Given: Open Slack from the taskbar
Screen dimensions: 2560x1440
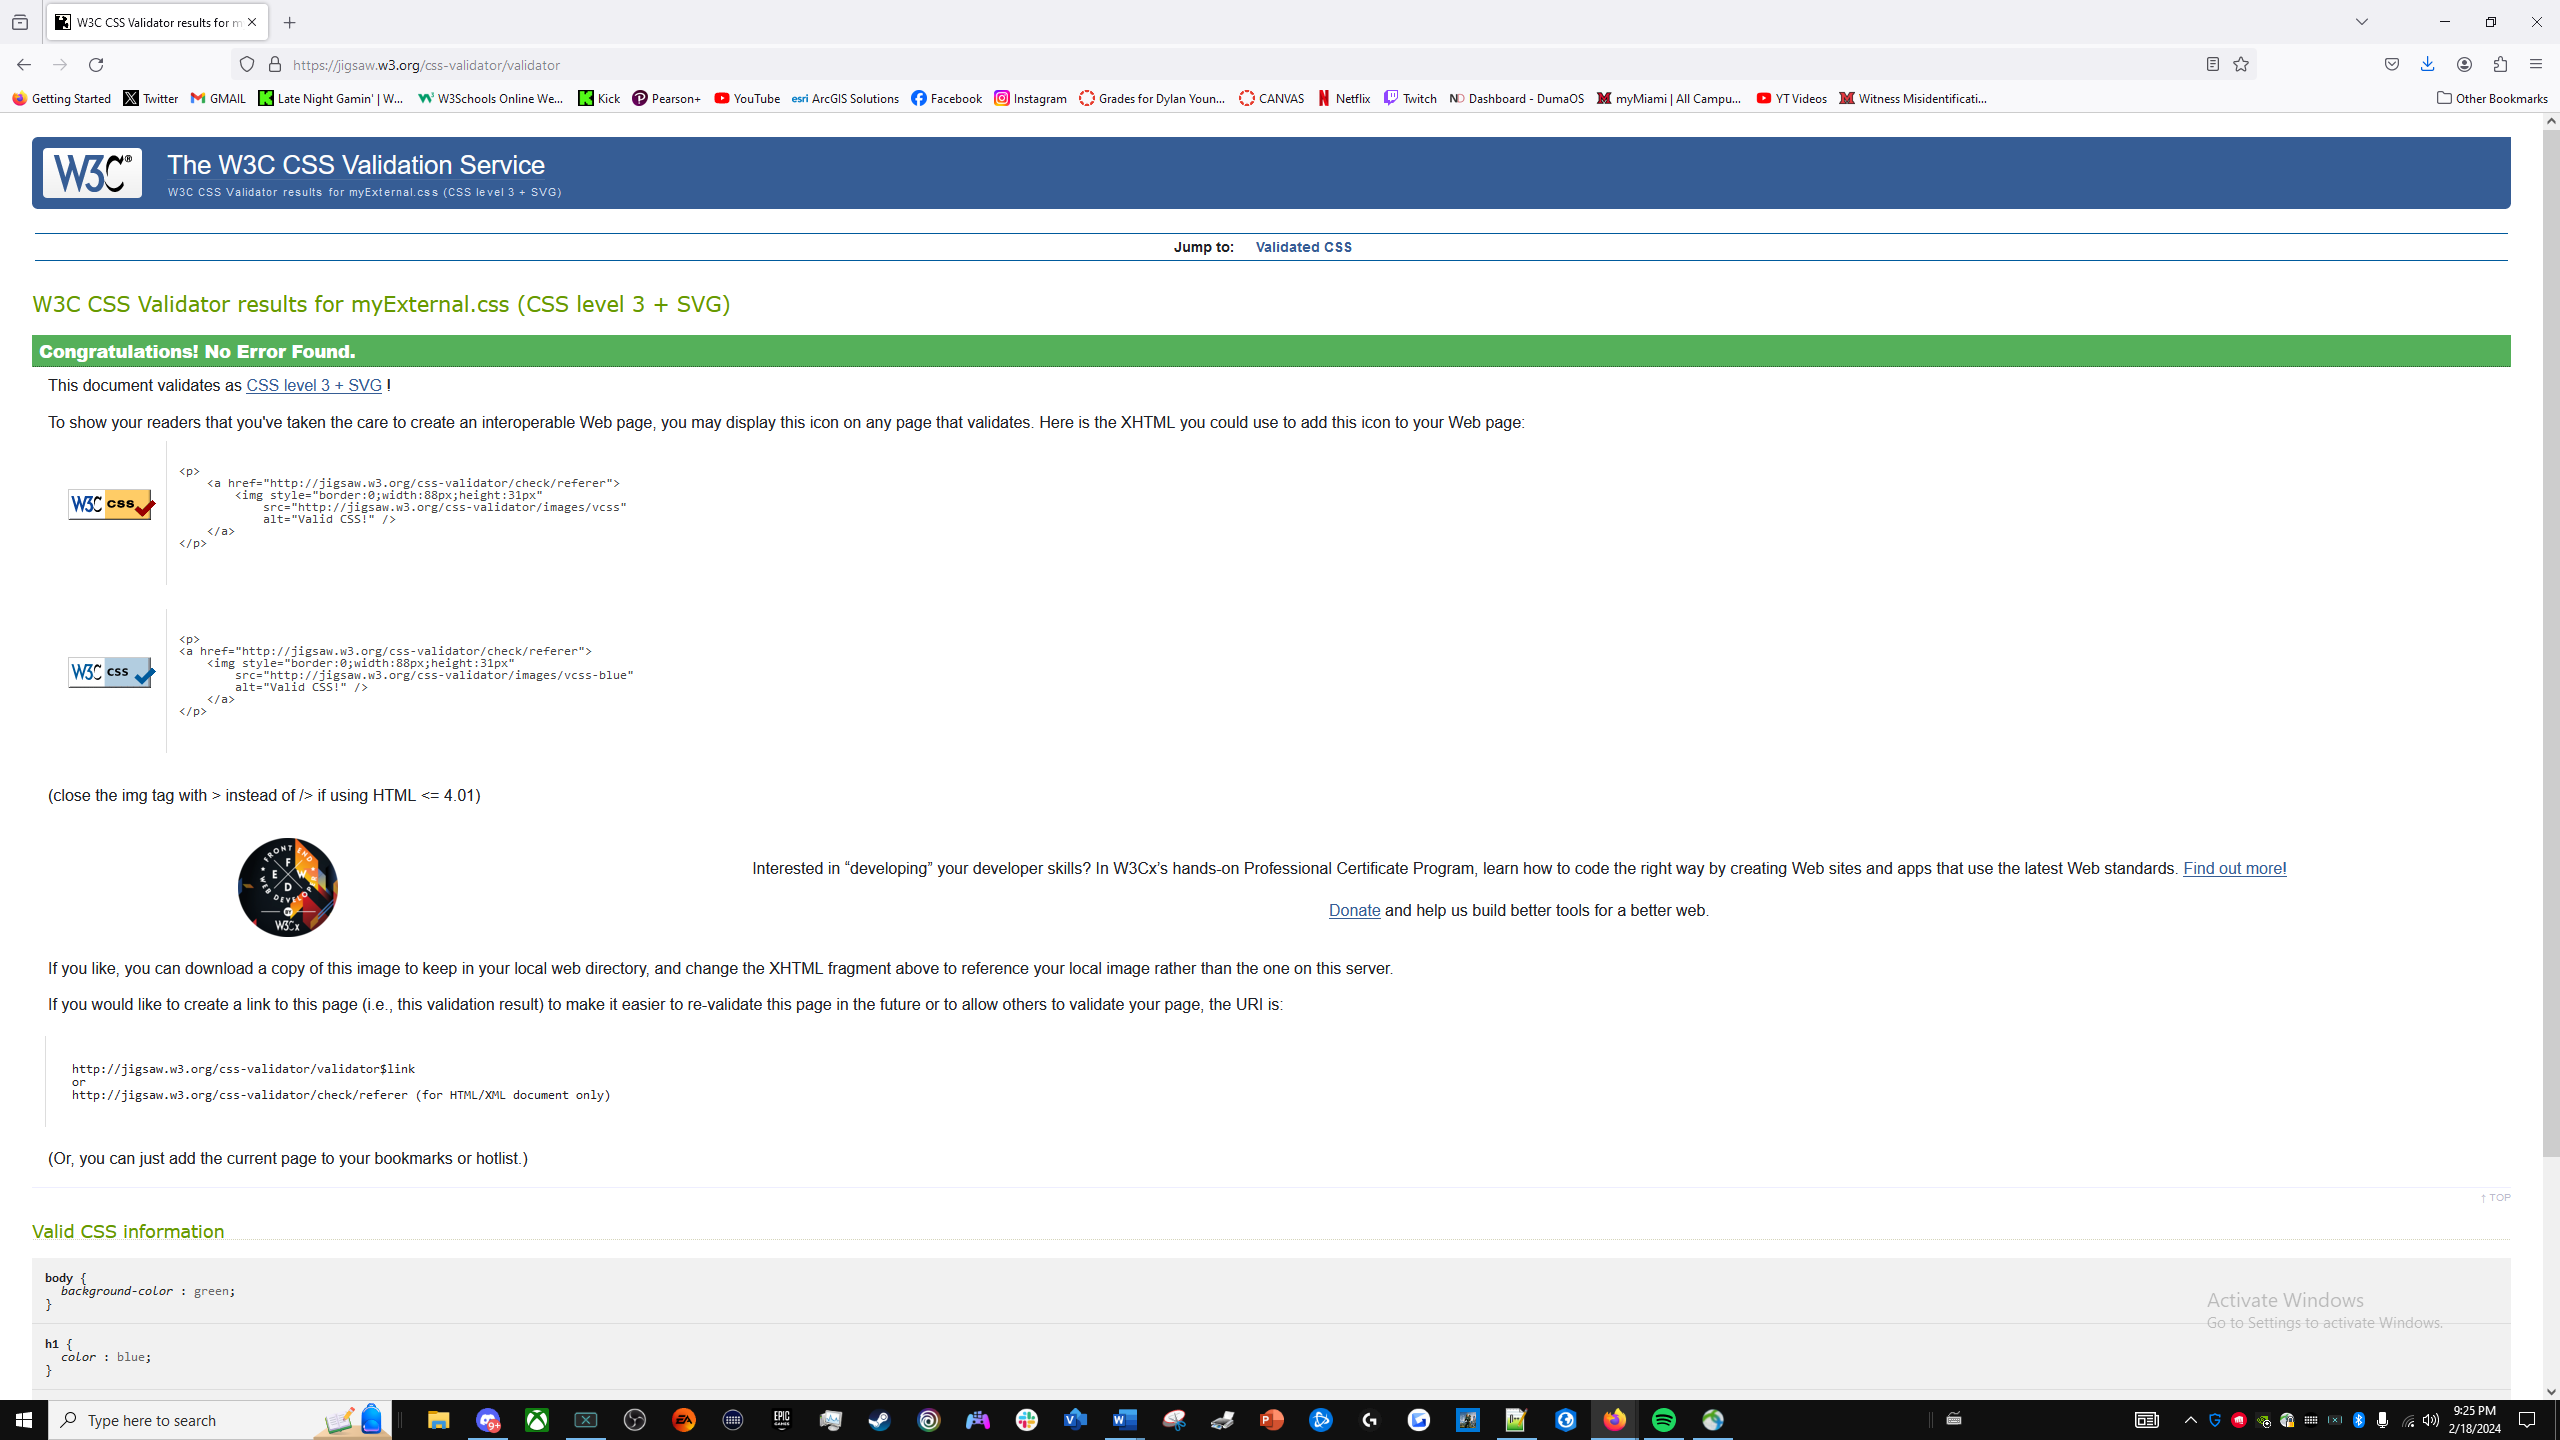Looking at the screenshot, I should click(x=1027, y=1420).
